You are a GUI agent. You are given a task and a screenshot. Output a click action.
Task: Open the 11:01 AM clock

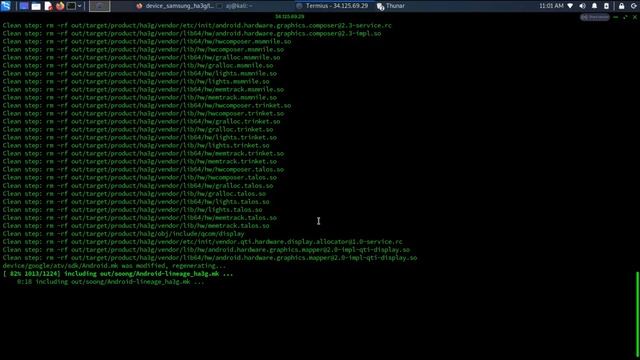[551, 6]
